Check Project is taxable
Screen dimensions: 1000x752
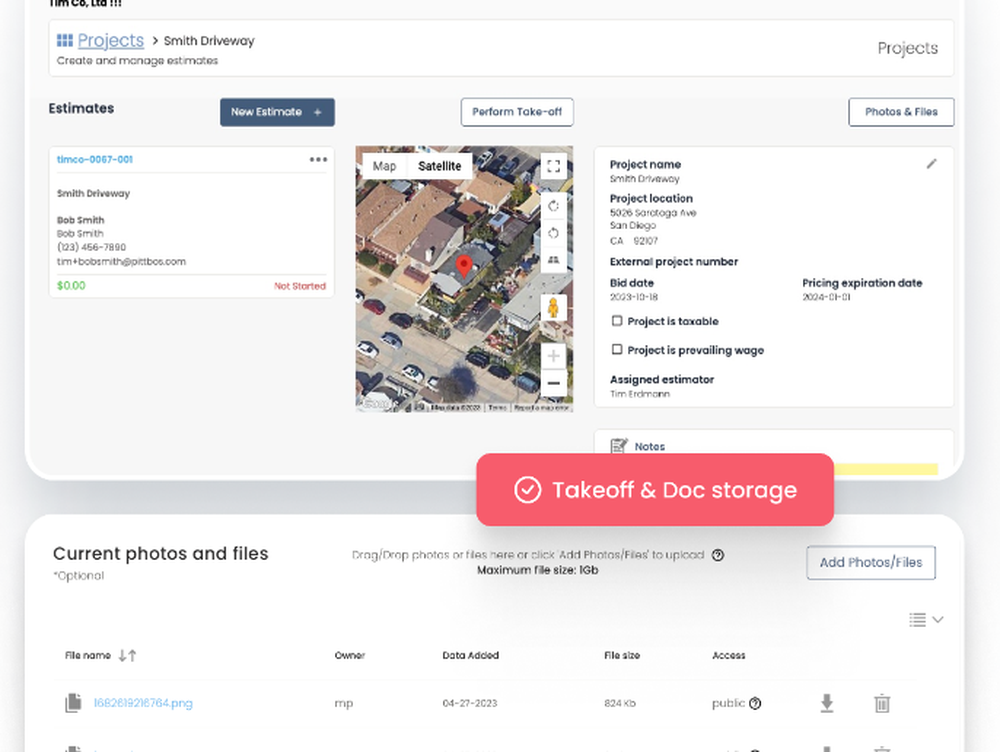click(x=617, y=321)
